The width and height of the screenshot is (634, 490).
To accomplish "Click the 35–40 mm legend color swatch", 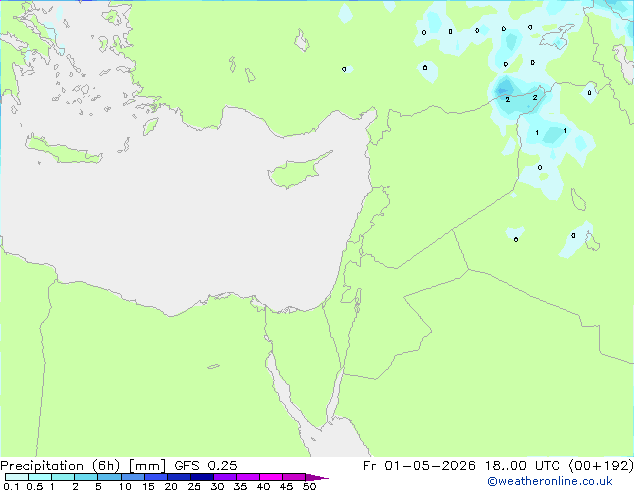I will [247, 477].
